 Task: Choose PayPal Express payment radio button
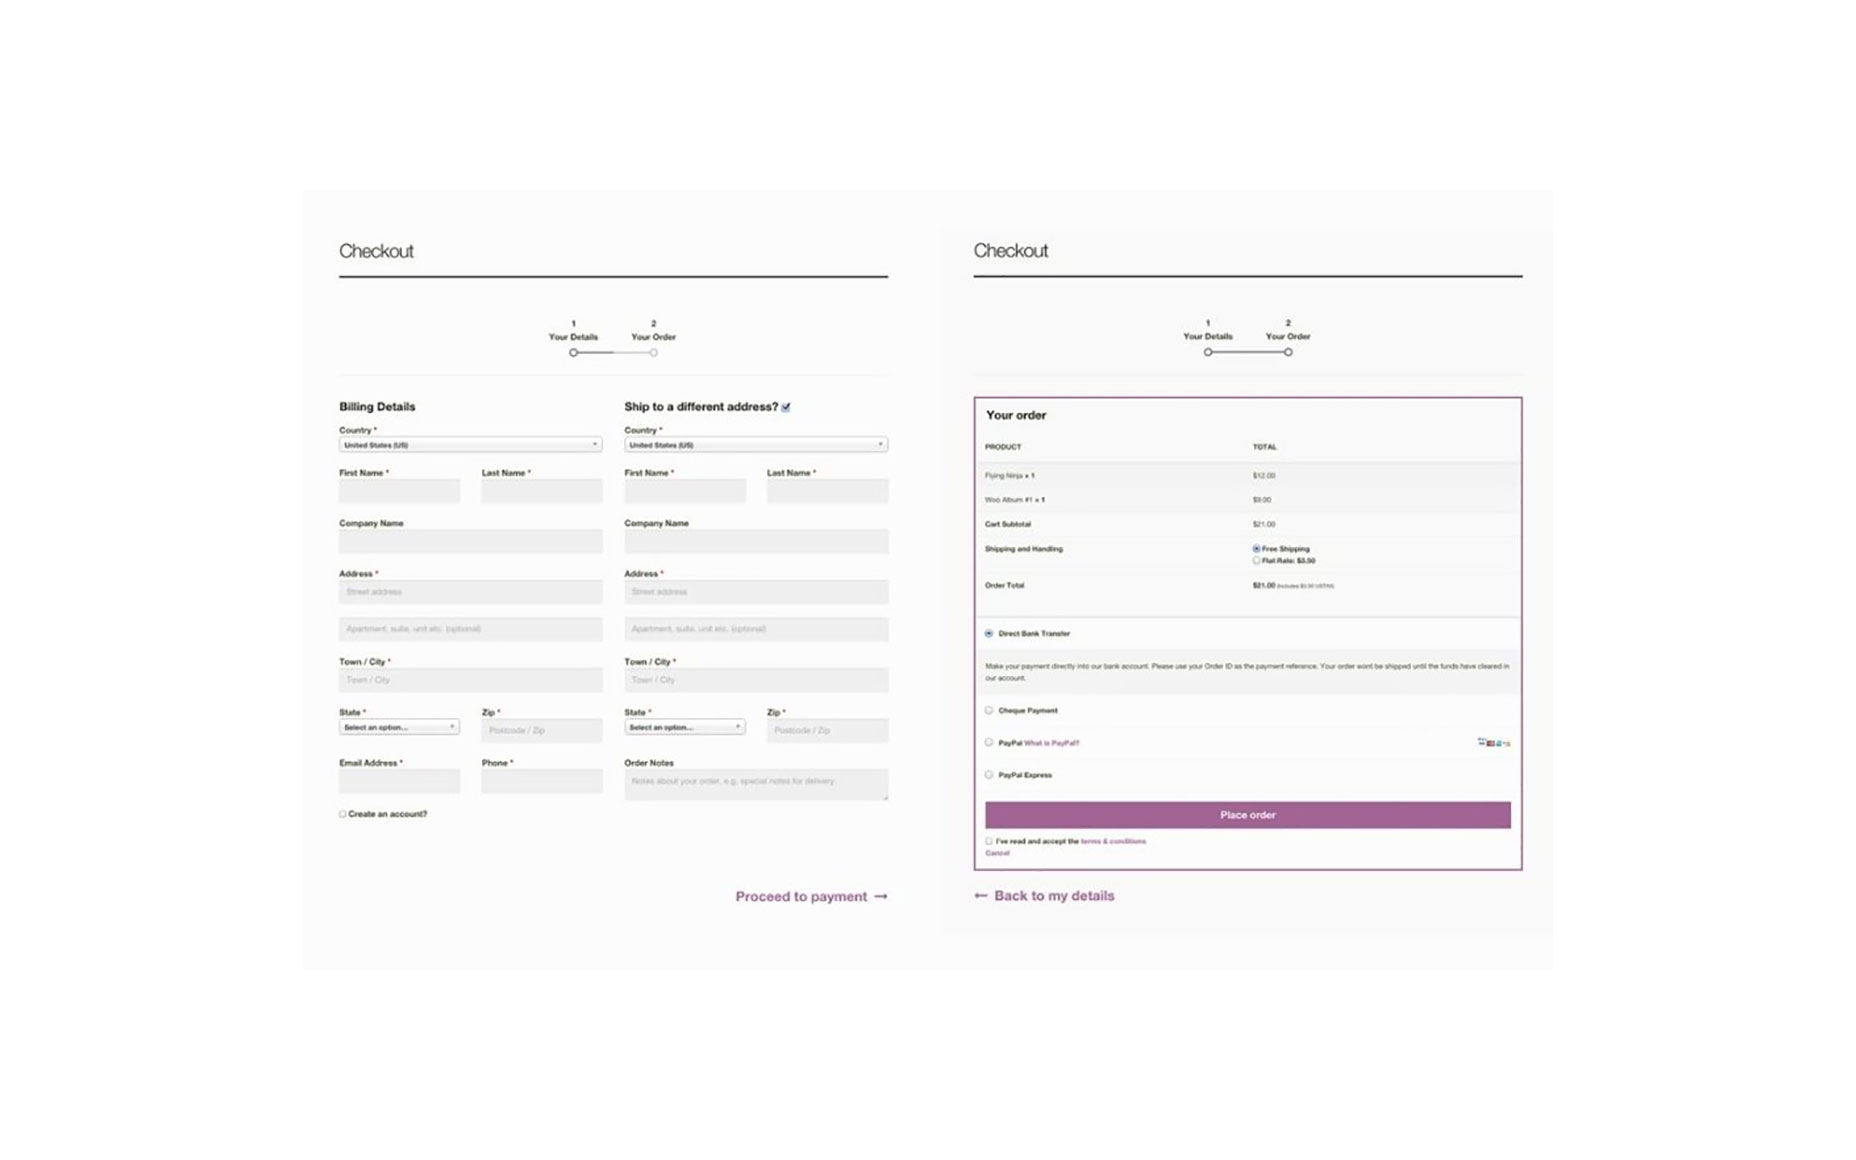[x=989, y=774]
